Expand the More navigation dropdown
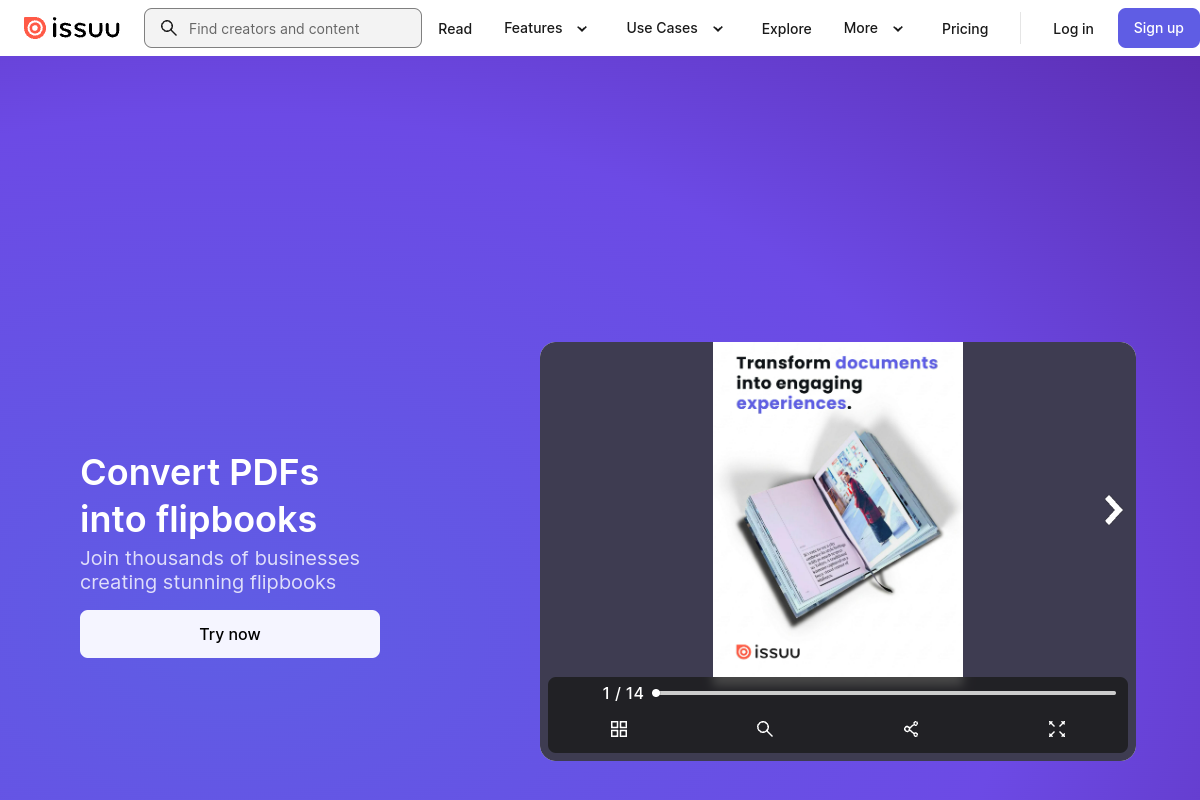This screenshot has width=1200, height=800. (x=873, y=28)
